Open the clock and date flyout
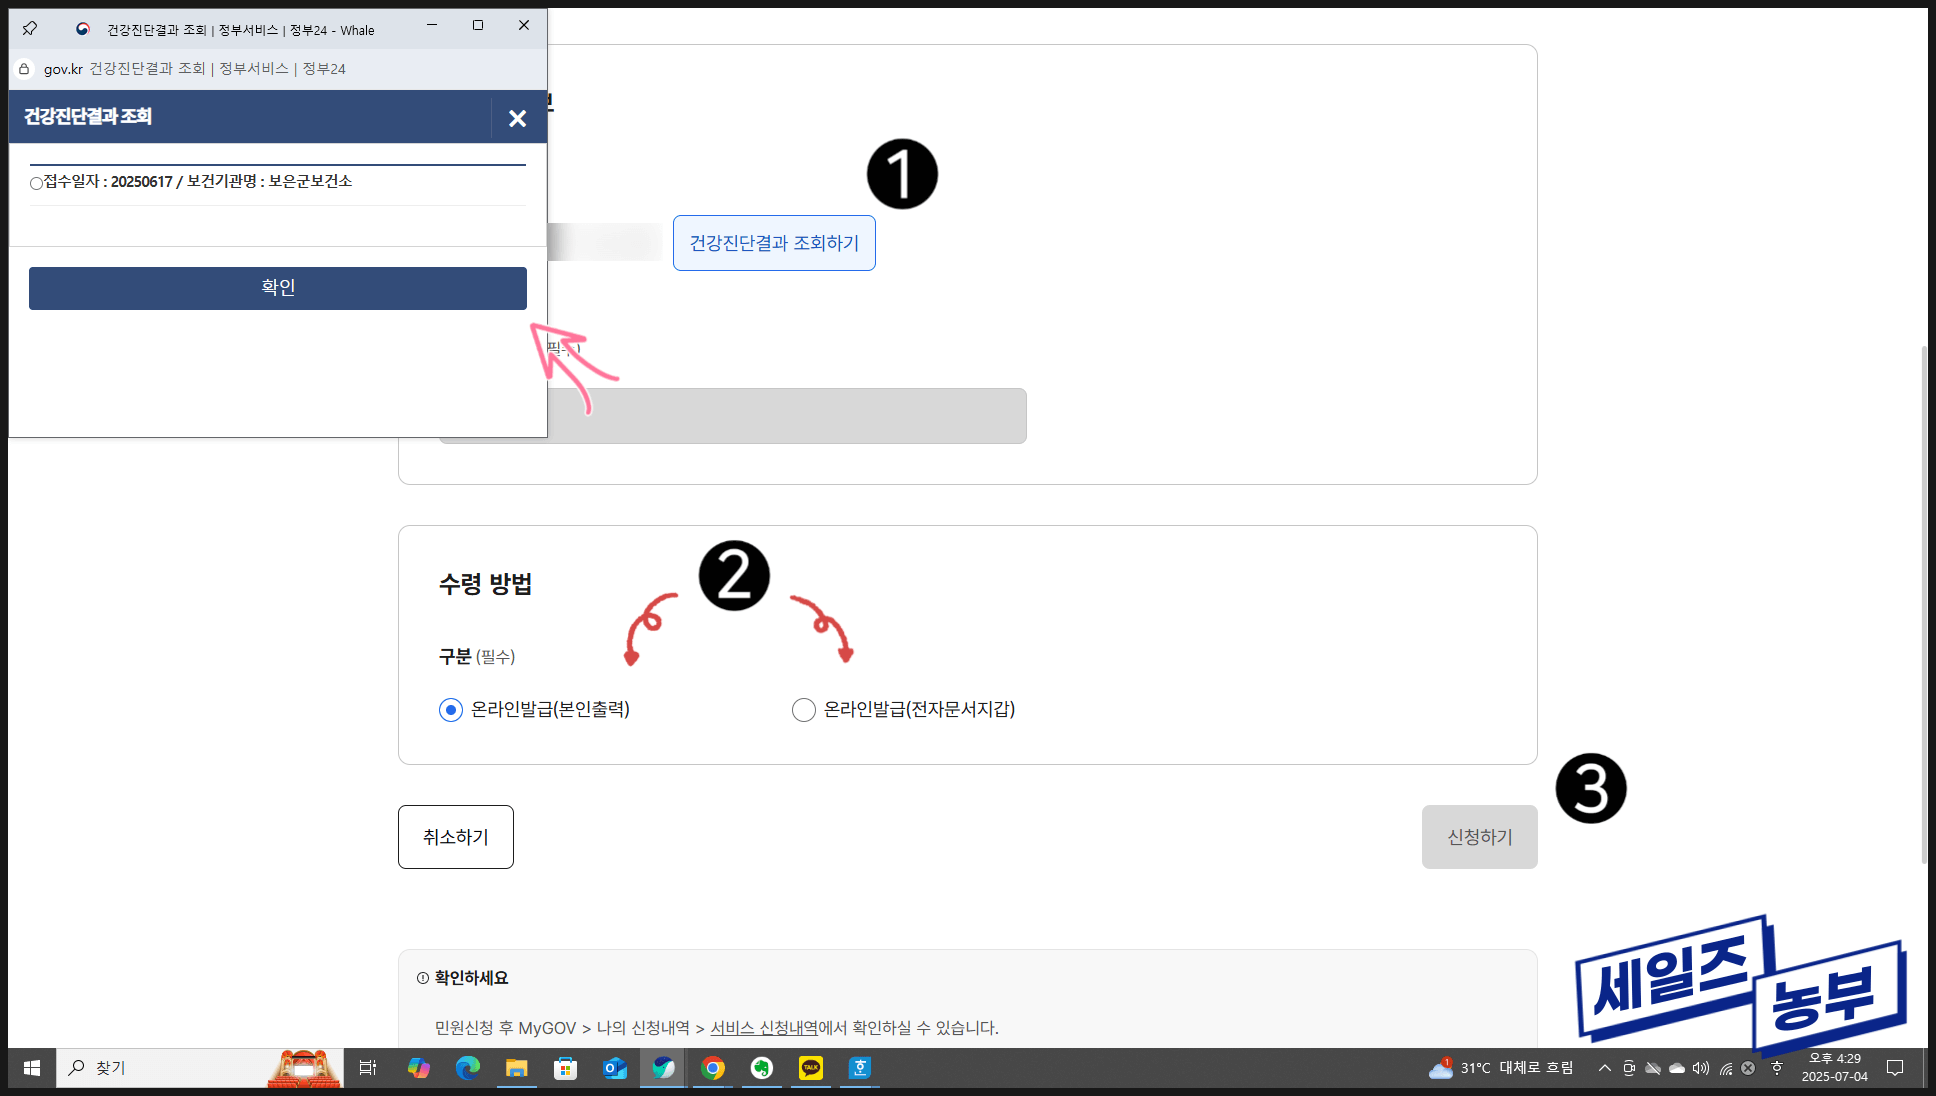 pos(1834,1068)
